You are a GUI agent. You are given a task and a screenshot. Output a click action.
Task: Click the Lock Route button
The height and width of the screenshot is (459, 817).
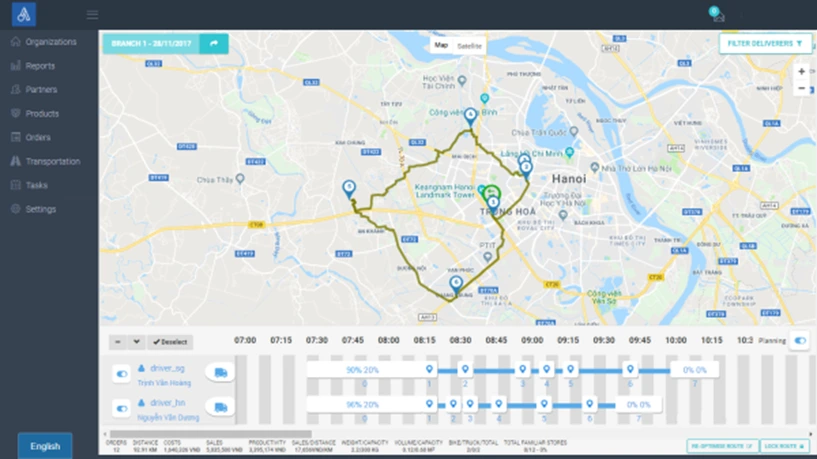point(784,446)
